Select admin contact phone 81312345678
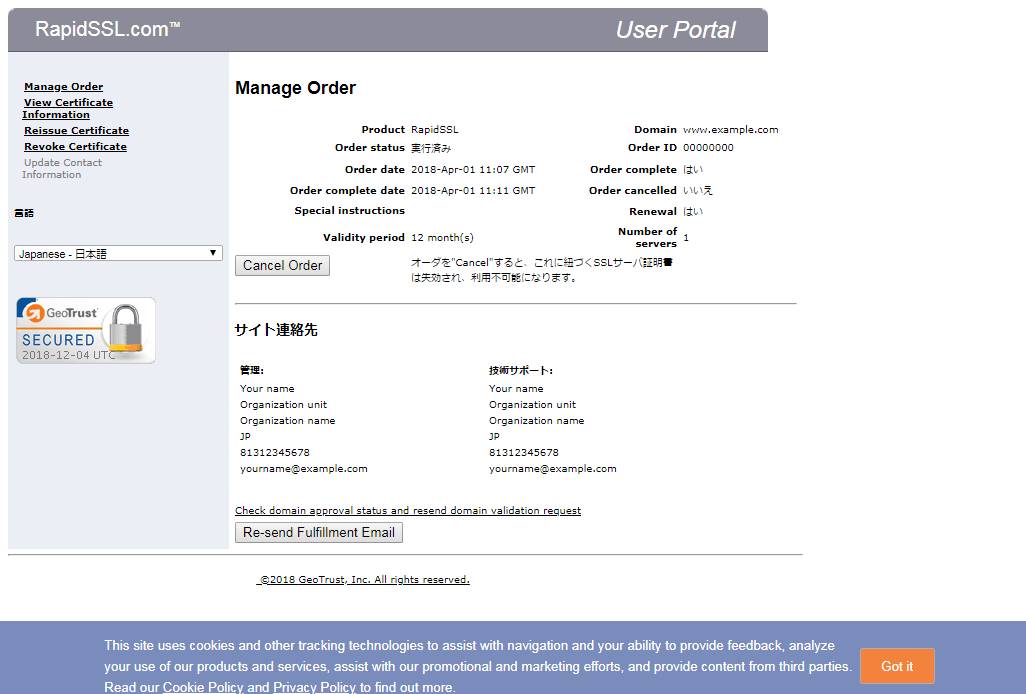This screenshot has width=1026, height=694. (x=275, y=453)
